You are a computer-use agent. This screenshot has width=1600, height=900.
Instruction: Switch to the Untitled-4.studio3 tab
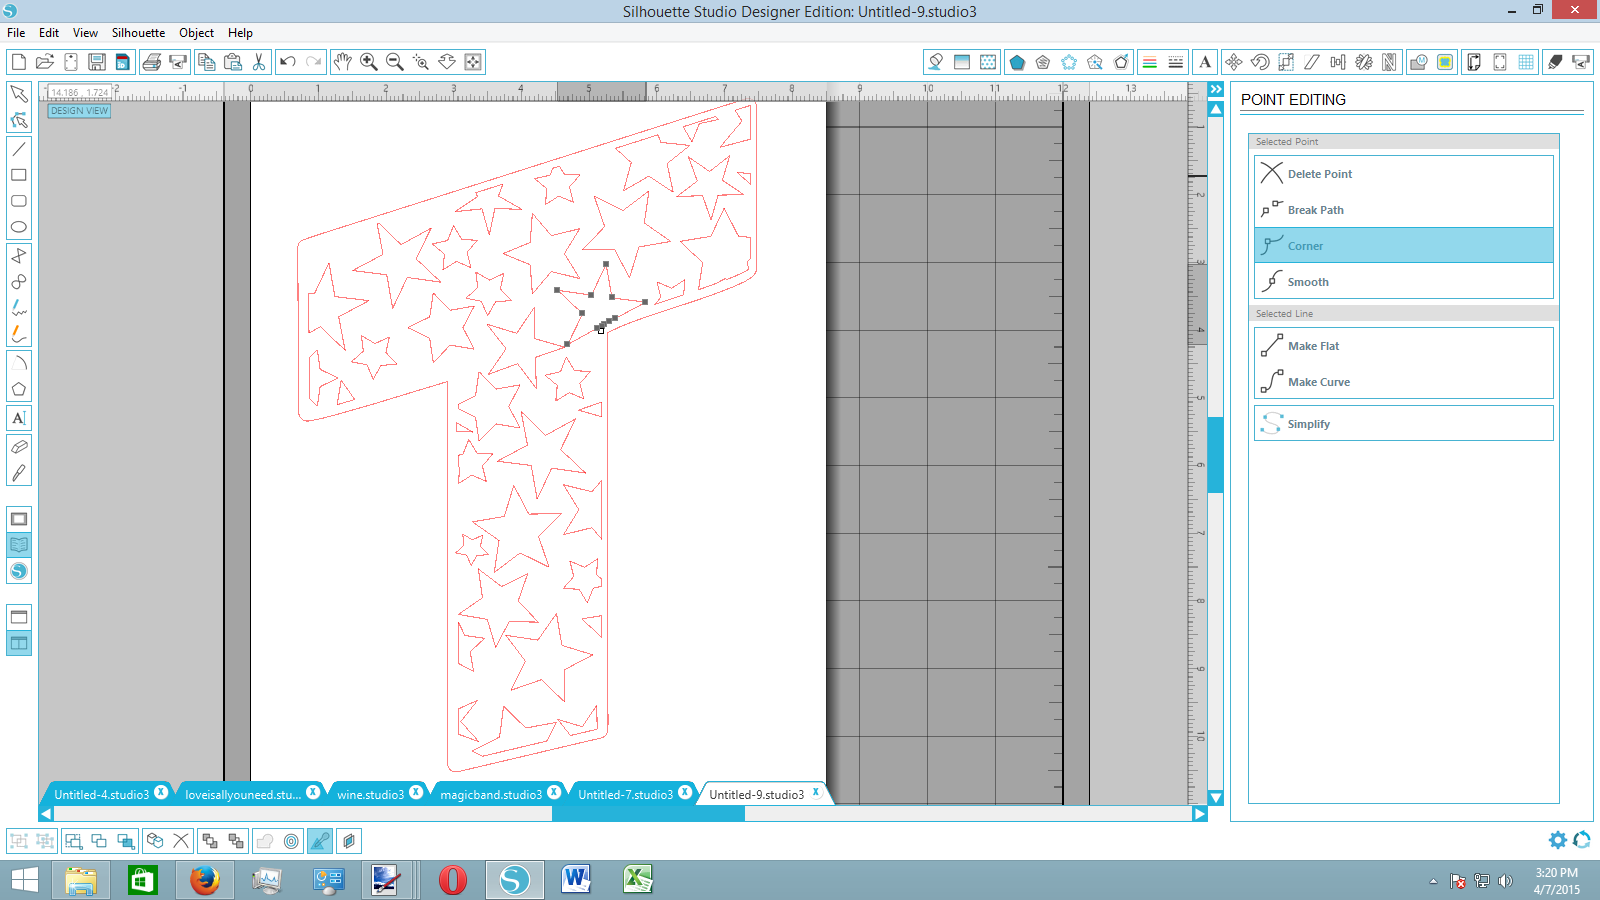coord(101,794)
